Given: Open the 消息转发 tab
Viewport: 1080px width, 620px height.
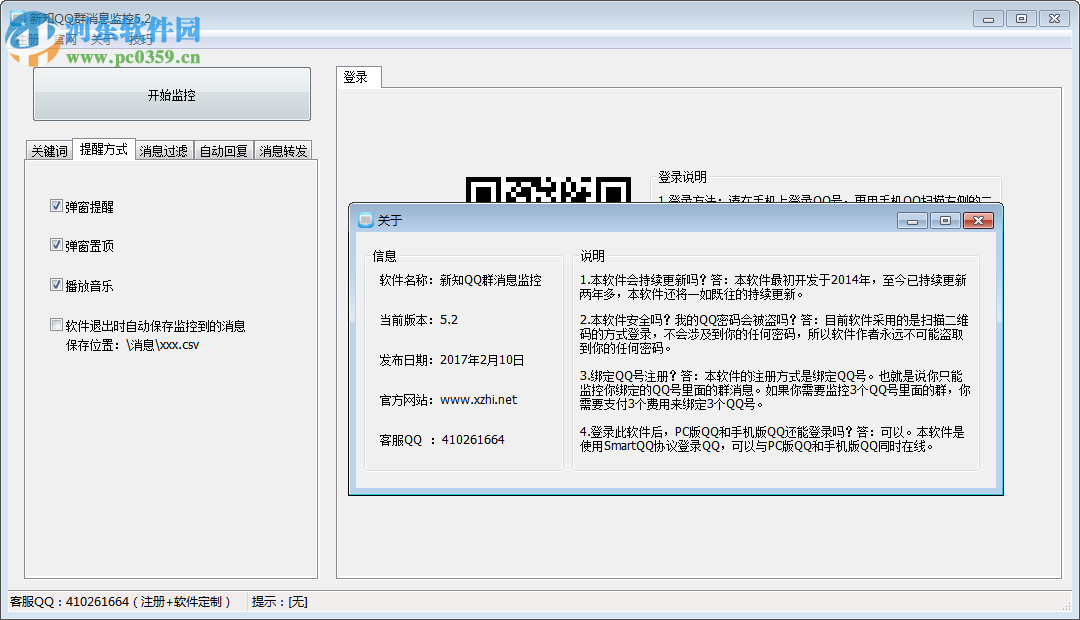Looking at the screenshot, I should coord(284,149).
